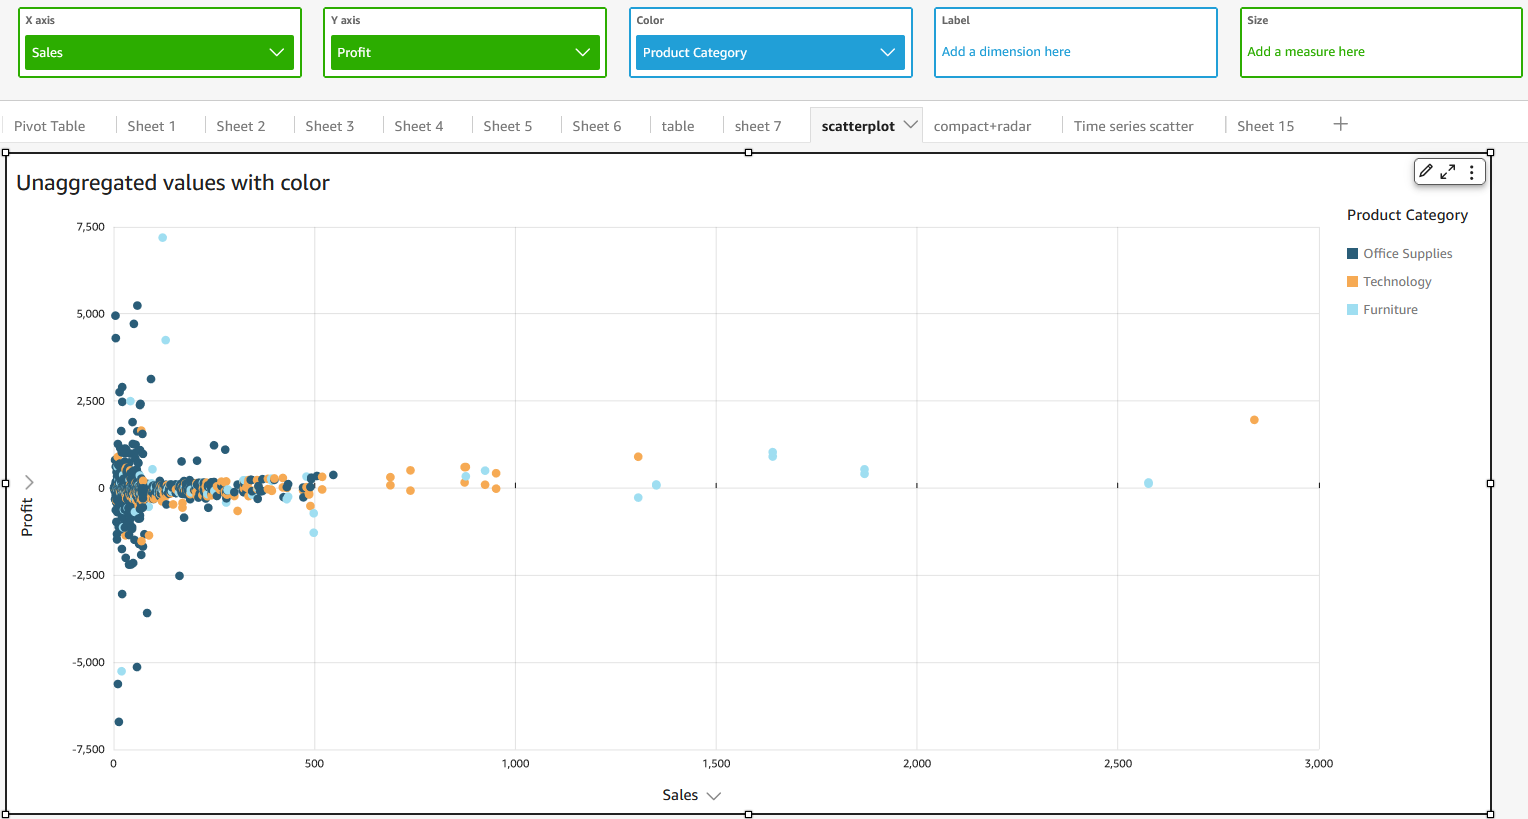Open the Time series scatter tab
This screenshot has height=819, width=1528.
tap(1133, 126)
